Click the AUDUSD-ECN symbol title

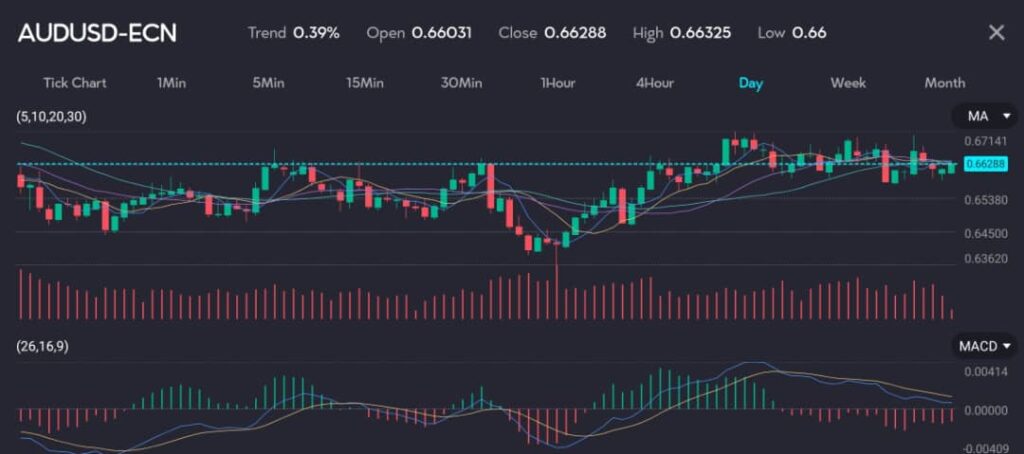point(97,33)
